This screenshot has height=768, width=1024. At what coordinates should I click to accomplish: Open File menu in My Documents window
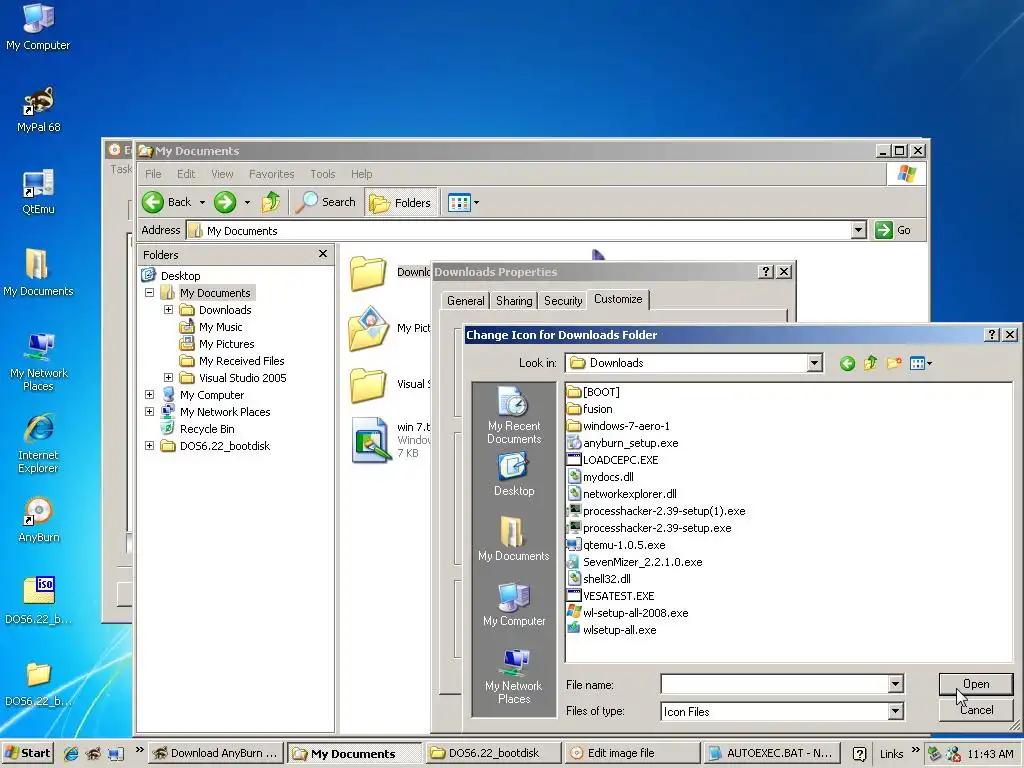coord(153,174)
